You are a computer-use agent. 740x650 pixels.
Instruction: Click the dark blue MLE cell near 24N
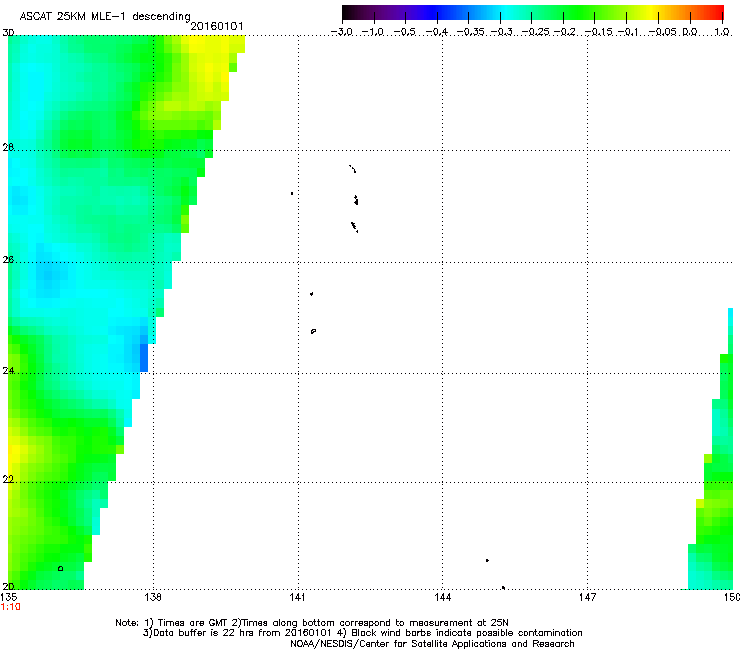(x=144, y=358)
